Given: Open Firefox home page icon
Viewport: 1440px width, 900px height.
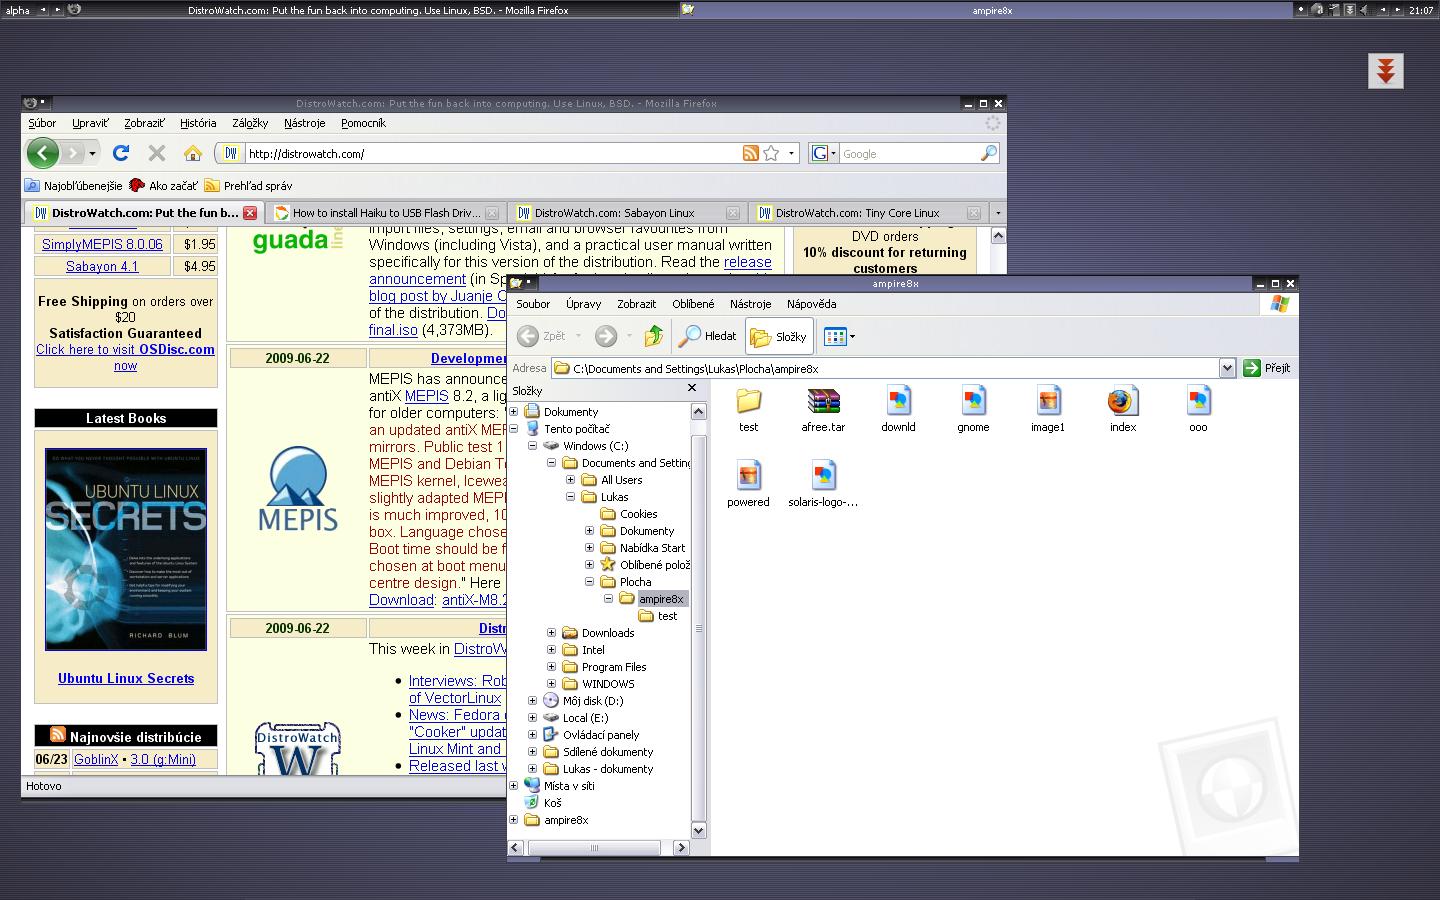Looking at the screenshot, I should pos(193,153).
